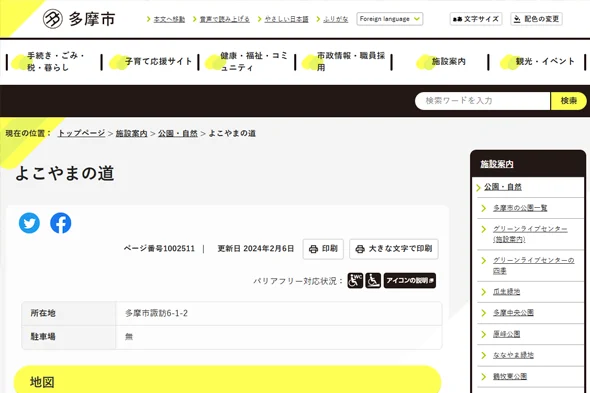Open 文字サイズ text size setting
The image size is (590, 393).
click(476, 19)
